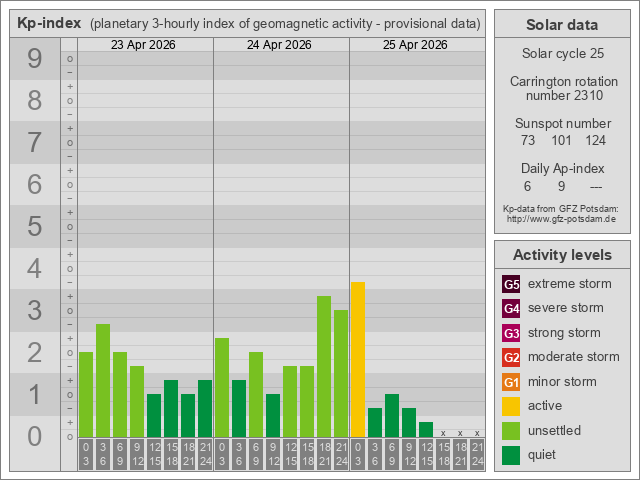
Task: Click the Solar data panel heading
Action: click(x=561, y=25)
